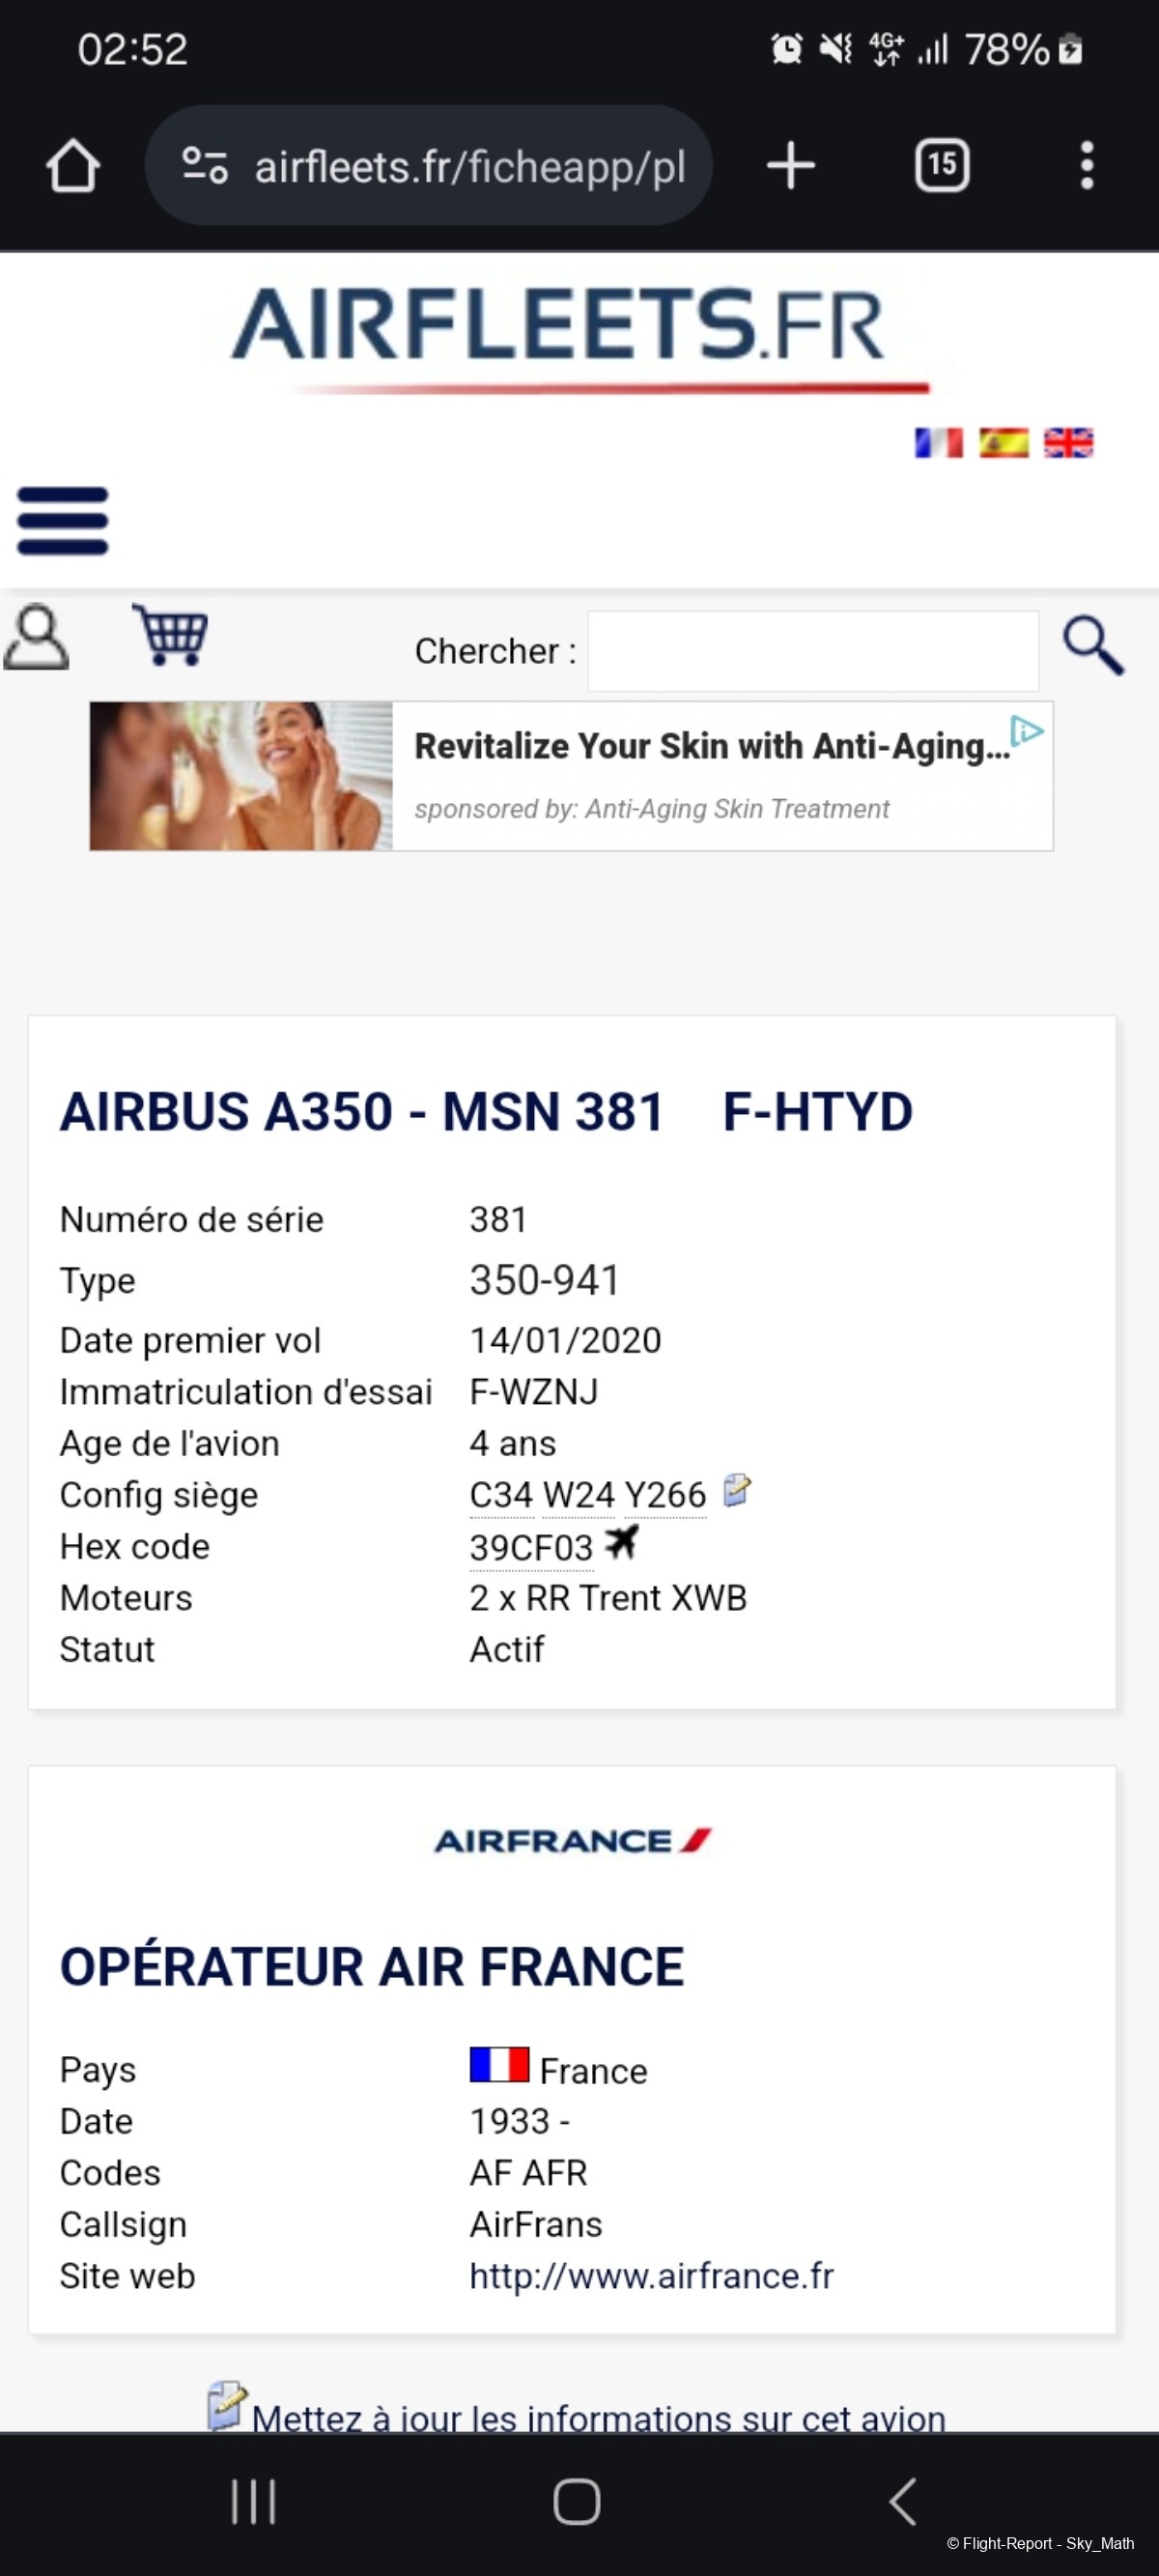The width and height of the screenshot is (1159, 2576).
Task: Focus the Chercher search field
Action: click(813, 651)
